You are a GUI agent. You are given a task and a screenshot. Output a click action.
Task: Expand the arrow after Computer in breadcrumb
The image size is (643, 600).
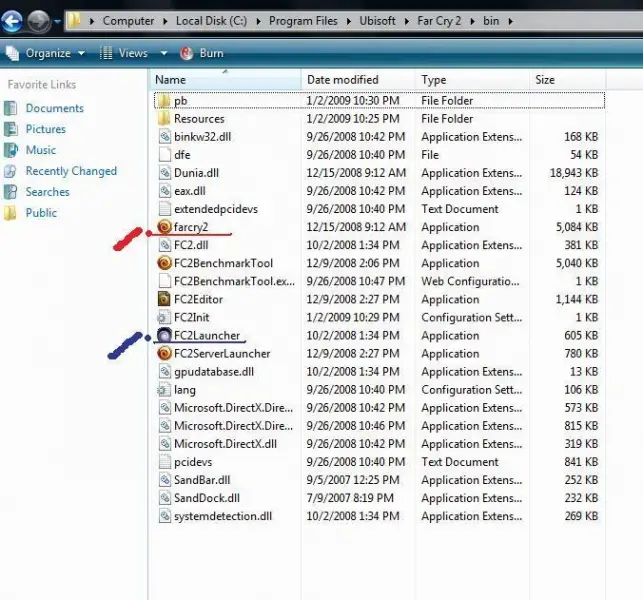[165, 21]
